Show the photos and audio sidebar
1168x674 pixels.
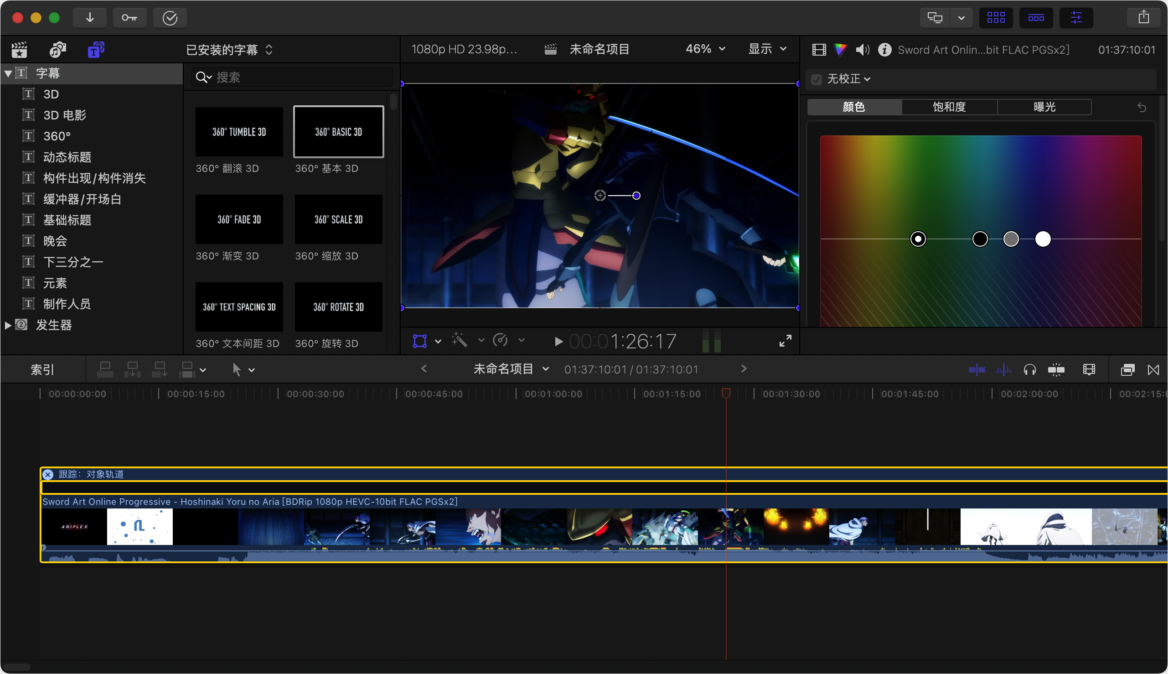[57, 49]
